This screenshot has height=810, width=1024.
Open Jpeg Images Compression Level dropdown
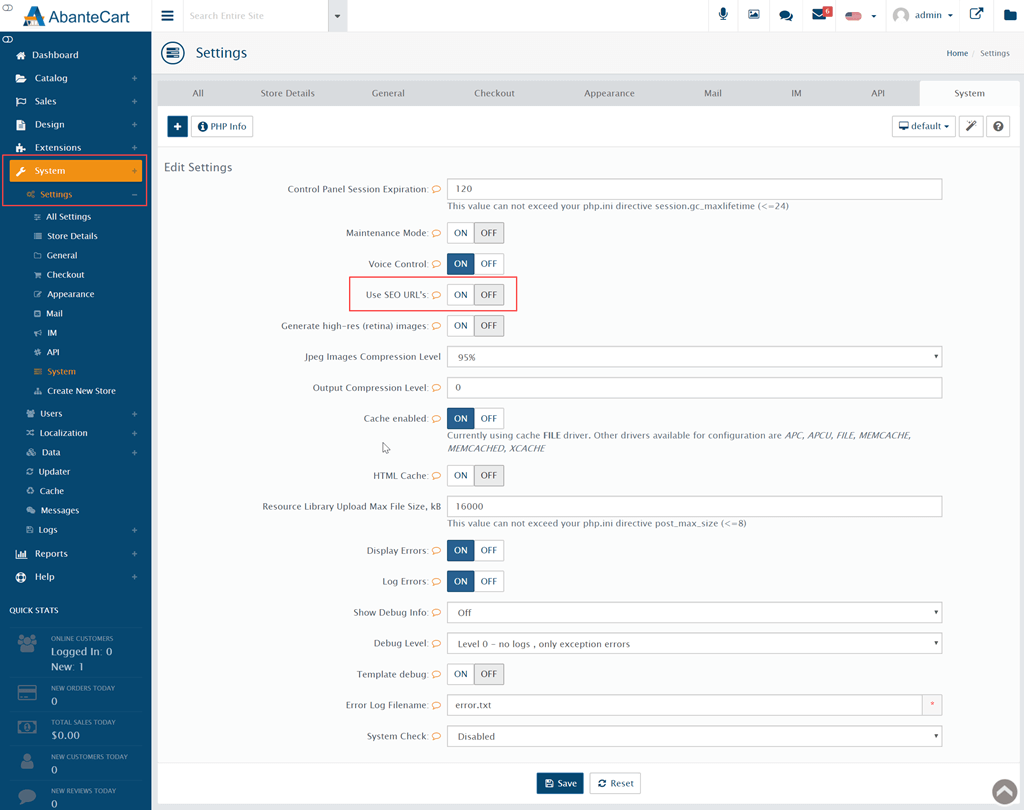point(694,357)
